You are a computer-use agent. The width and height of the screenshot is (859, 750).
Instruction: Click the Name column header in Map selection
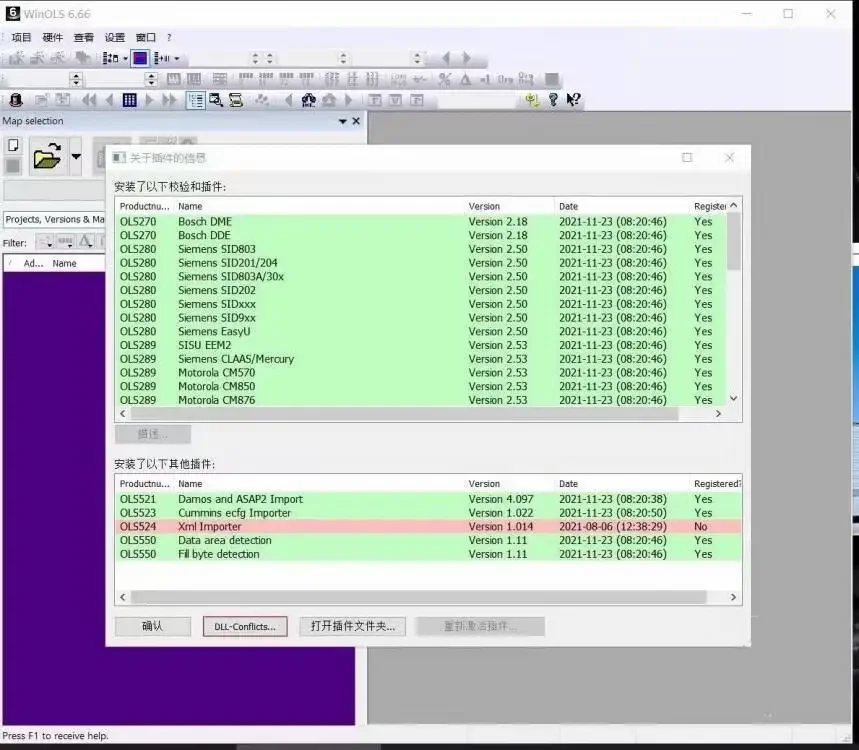[64, 264]
